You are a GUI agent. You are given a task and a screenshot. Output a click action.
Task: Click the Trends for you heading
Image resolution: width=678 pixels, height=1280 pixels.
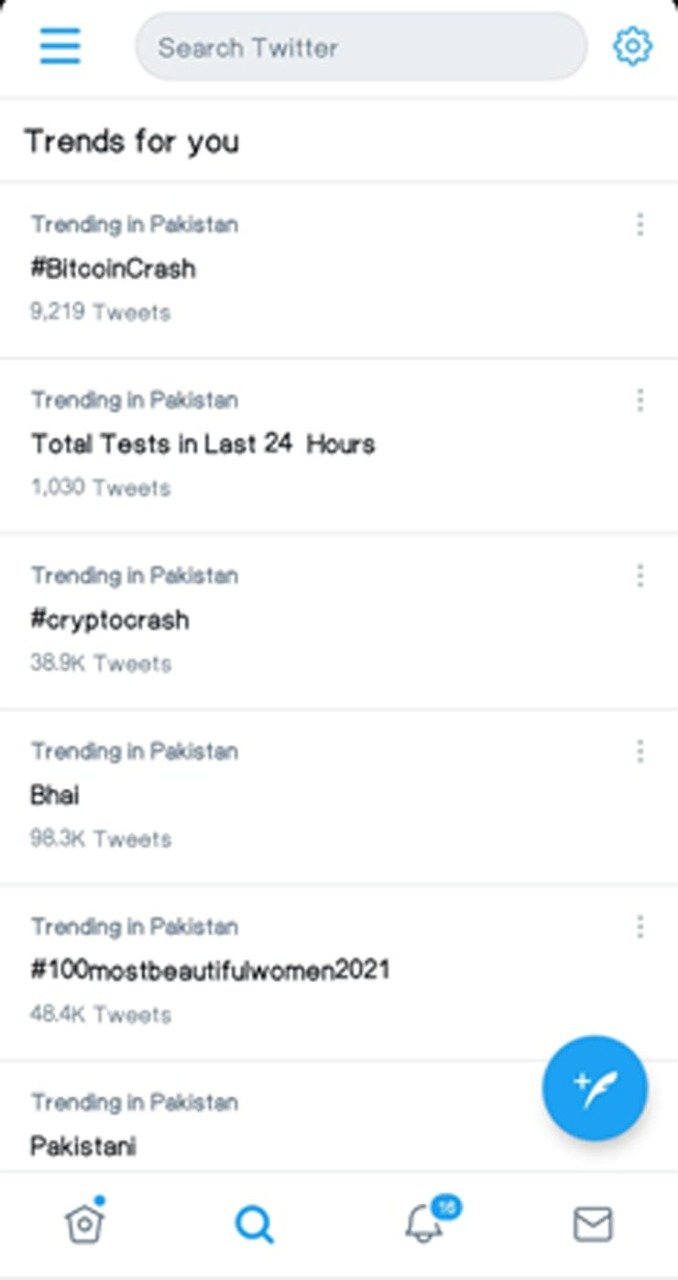pos(132,141)
